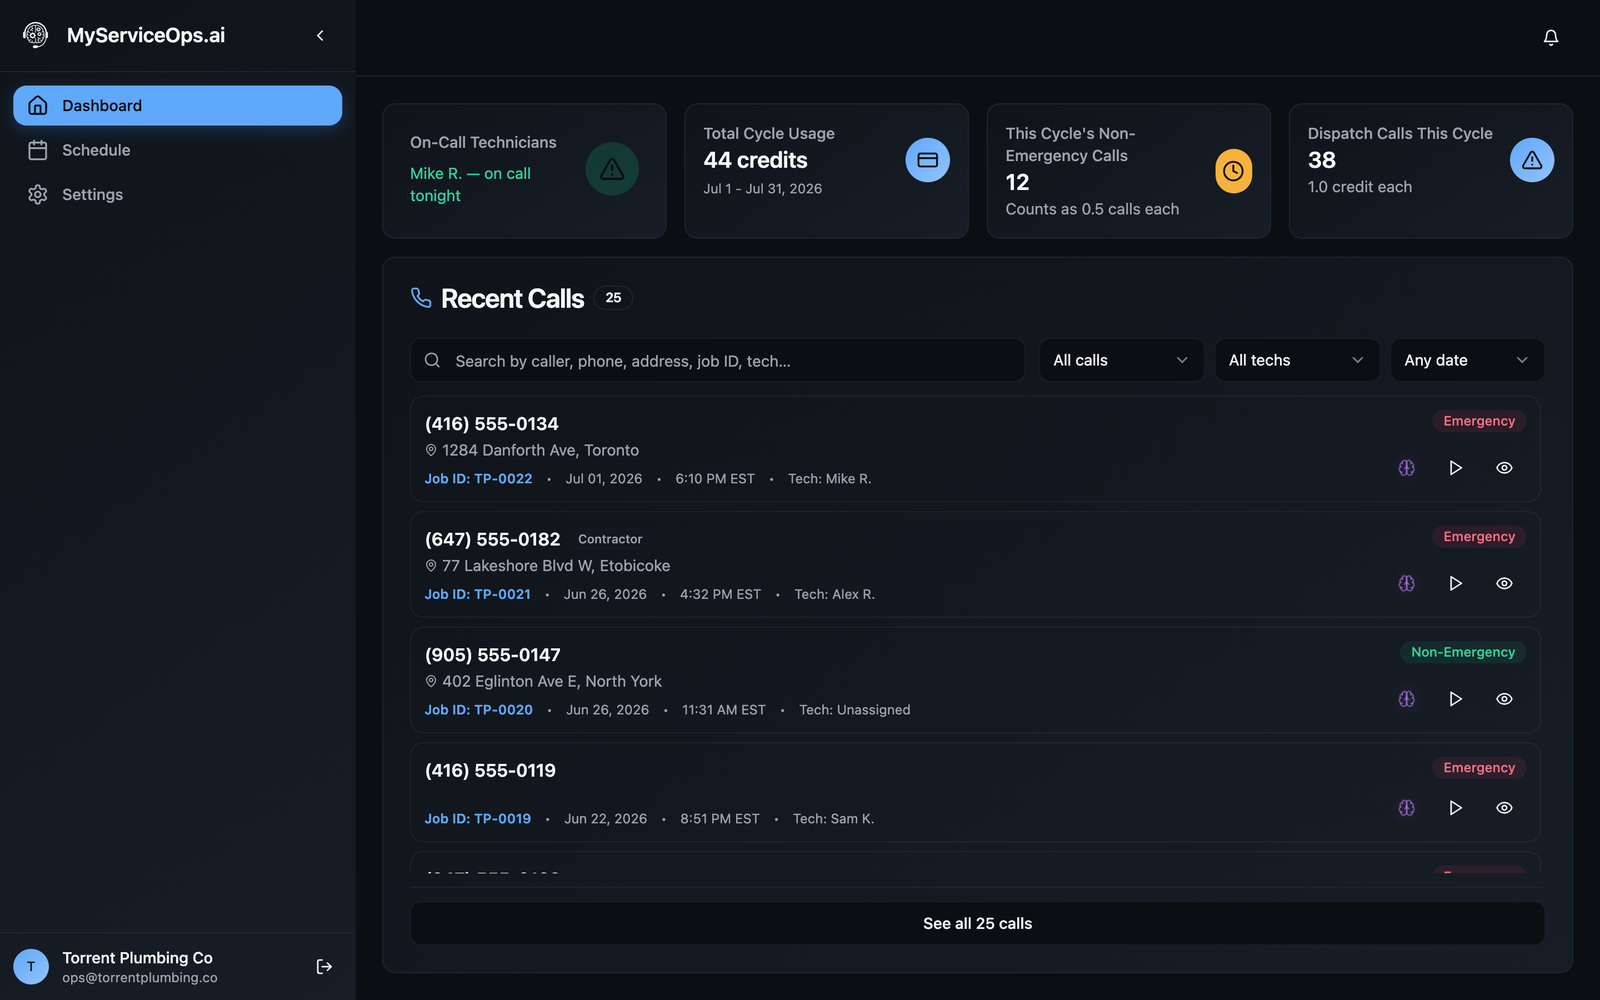
Task: Click the Recent Calls phone icon
Action: click(421, 298)
